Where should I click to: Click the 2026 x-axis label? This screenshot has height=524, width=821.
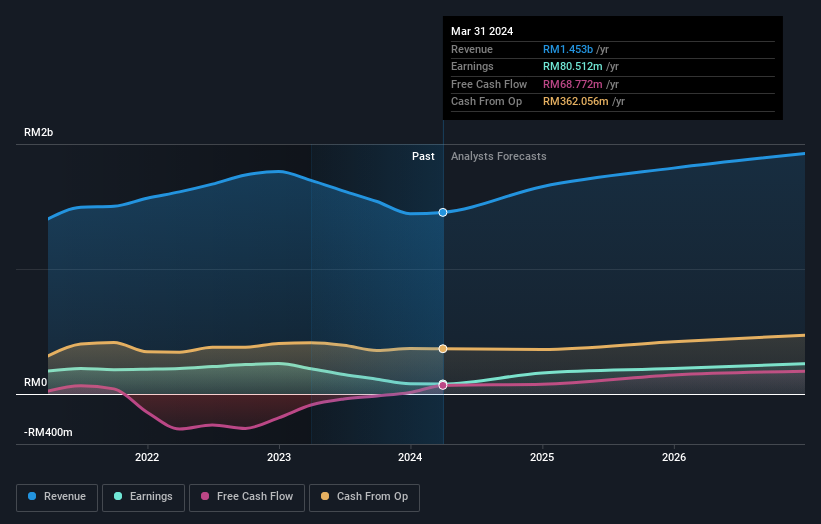pyautogui.click(x=674, y=458)
